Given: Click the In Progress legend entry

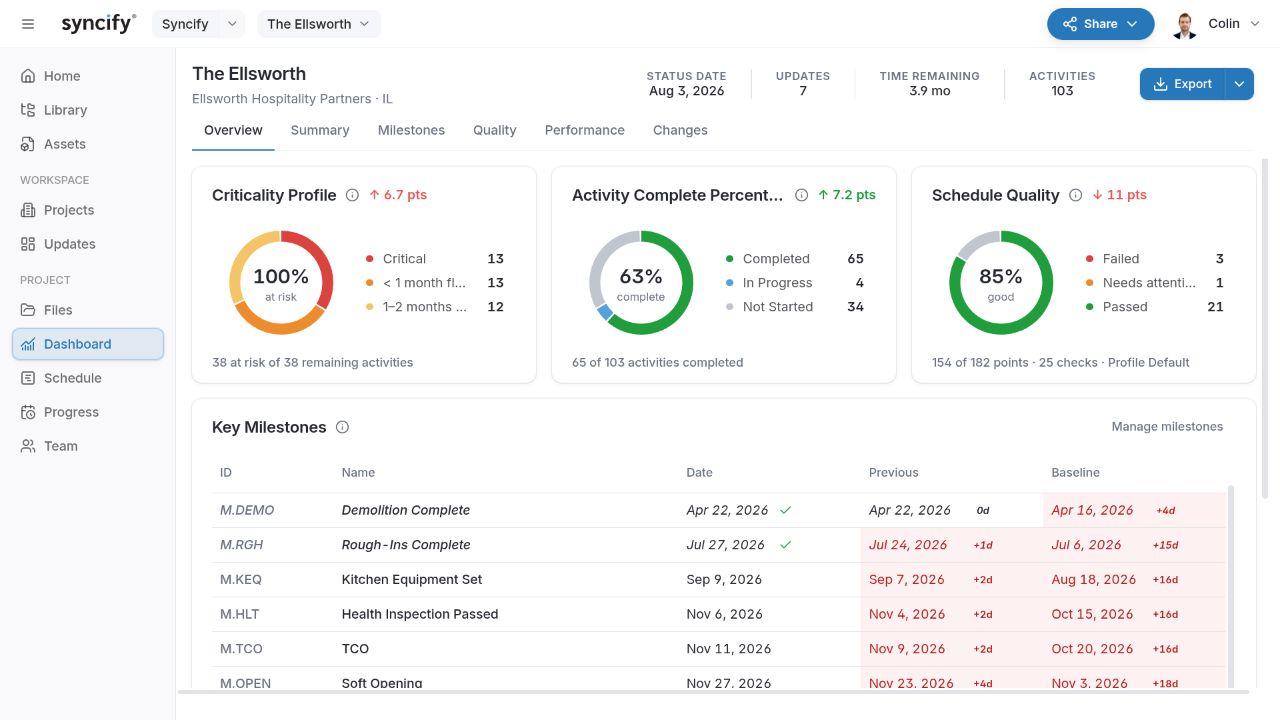Looking at the screenshot, I should pos(794,283).
